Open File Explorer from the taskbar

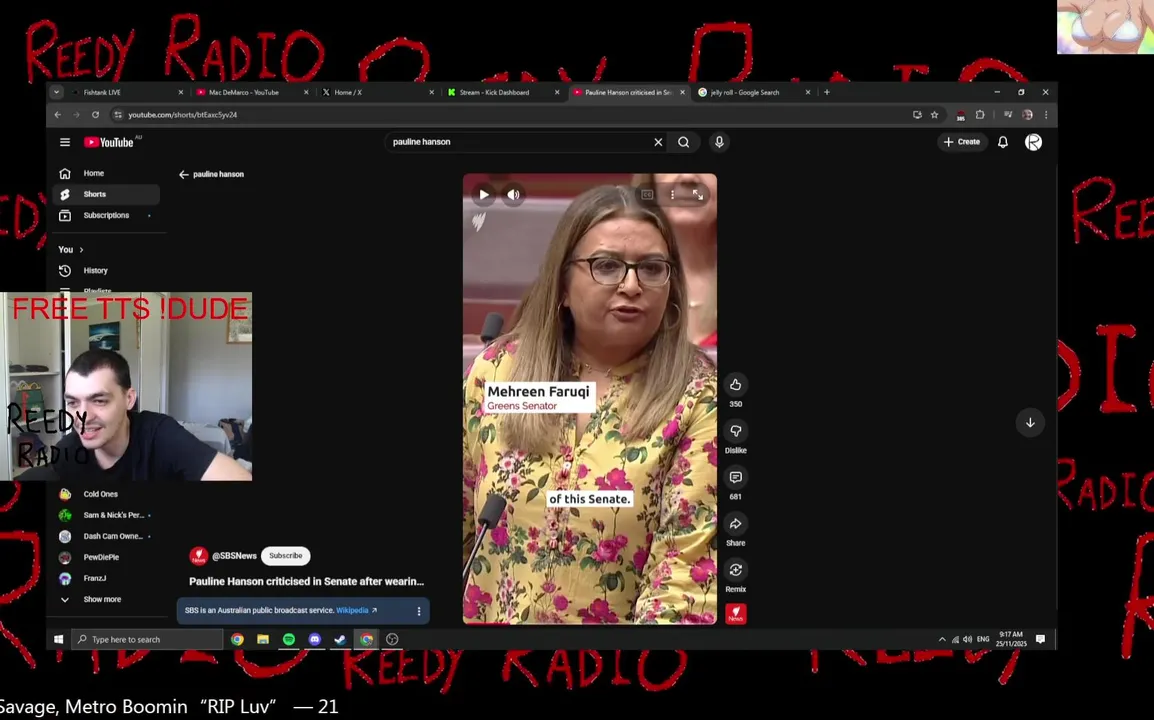pyautogui.click(x=263, y=639)
